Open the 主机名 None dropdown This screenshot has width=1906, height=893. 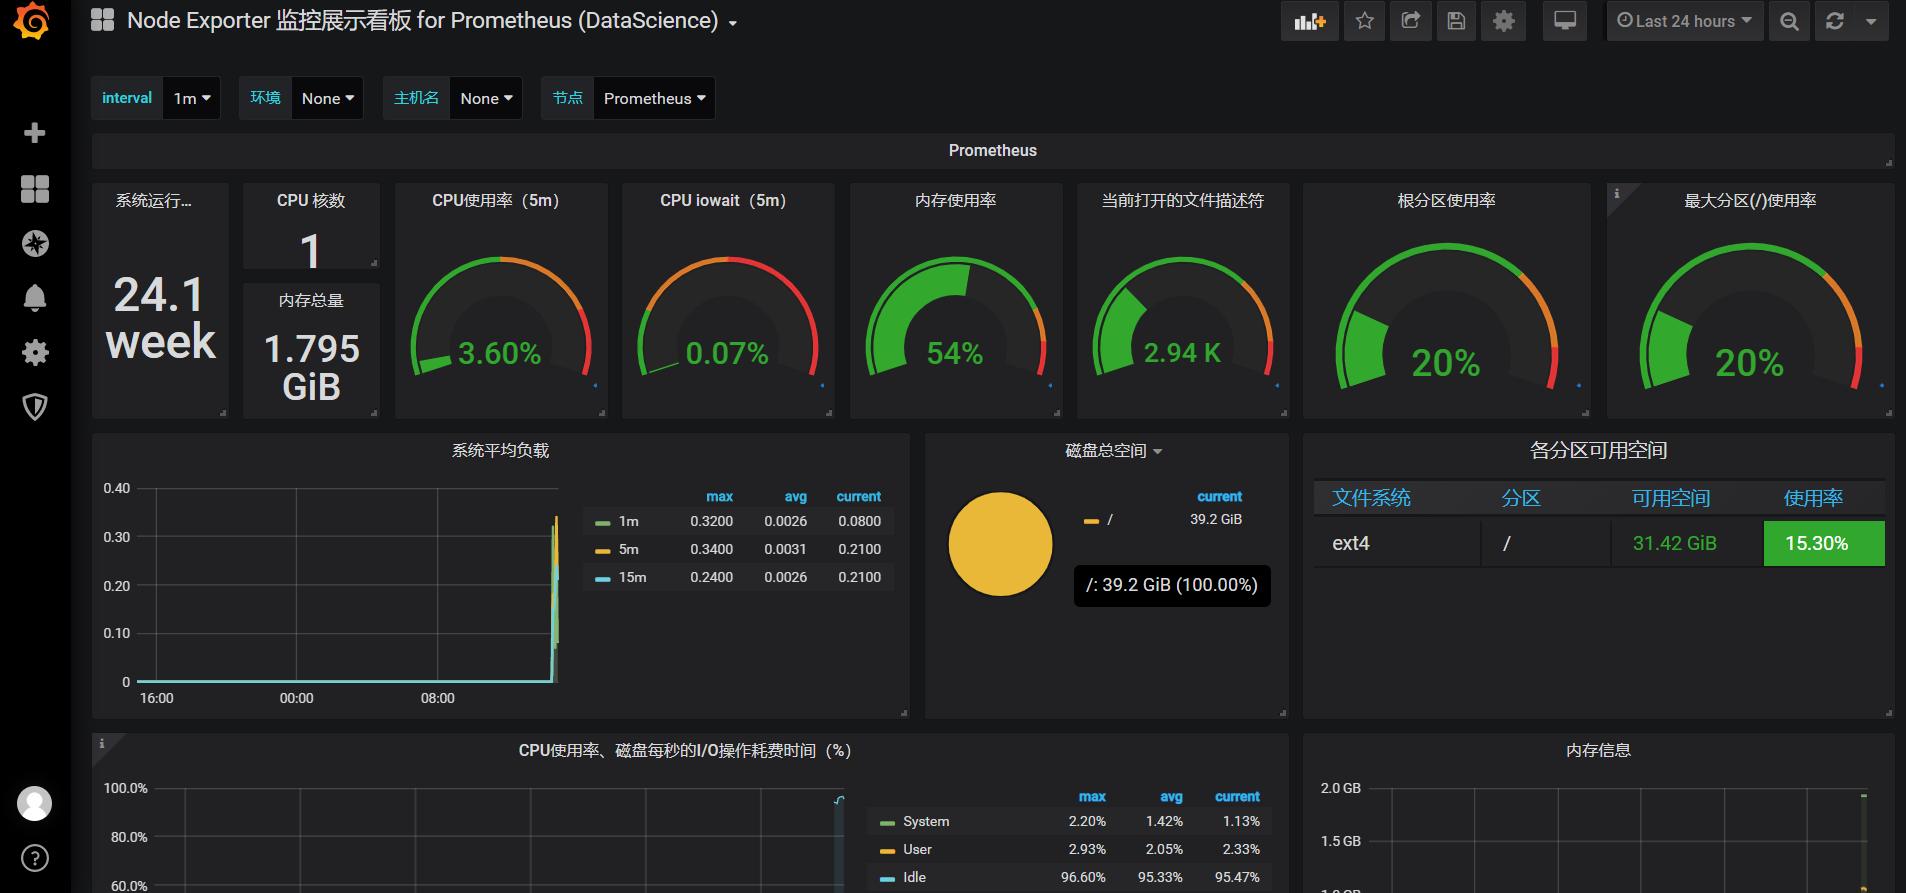[x=486, y=98]
